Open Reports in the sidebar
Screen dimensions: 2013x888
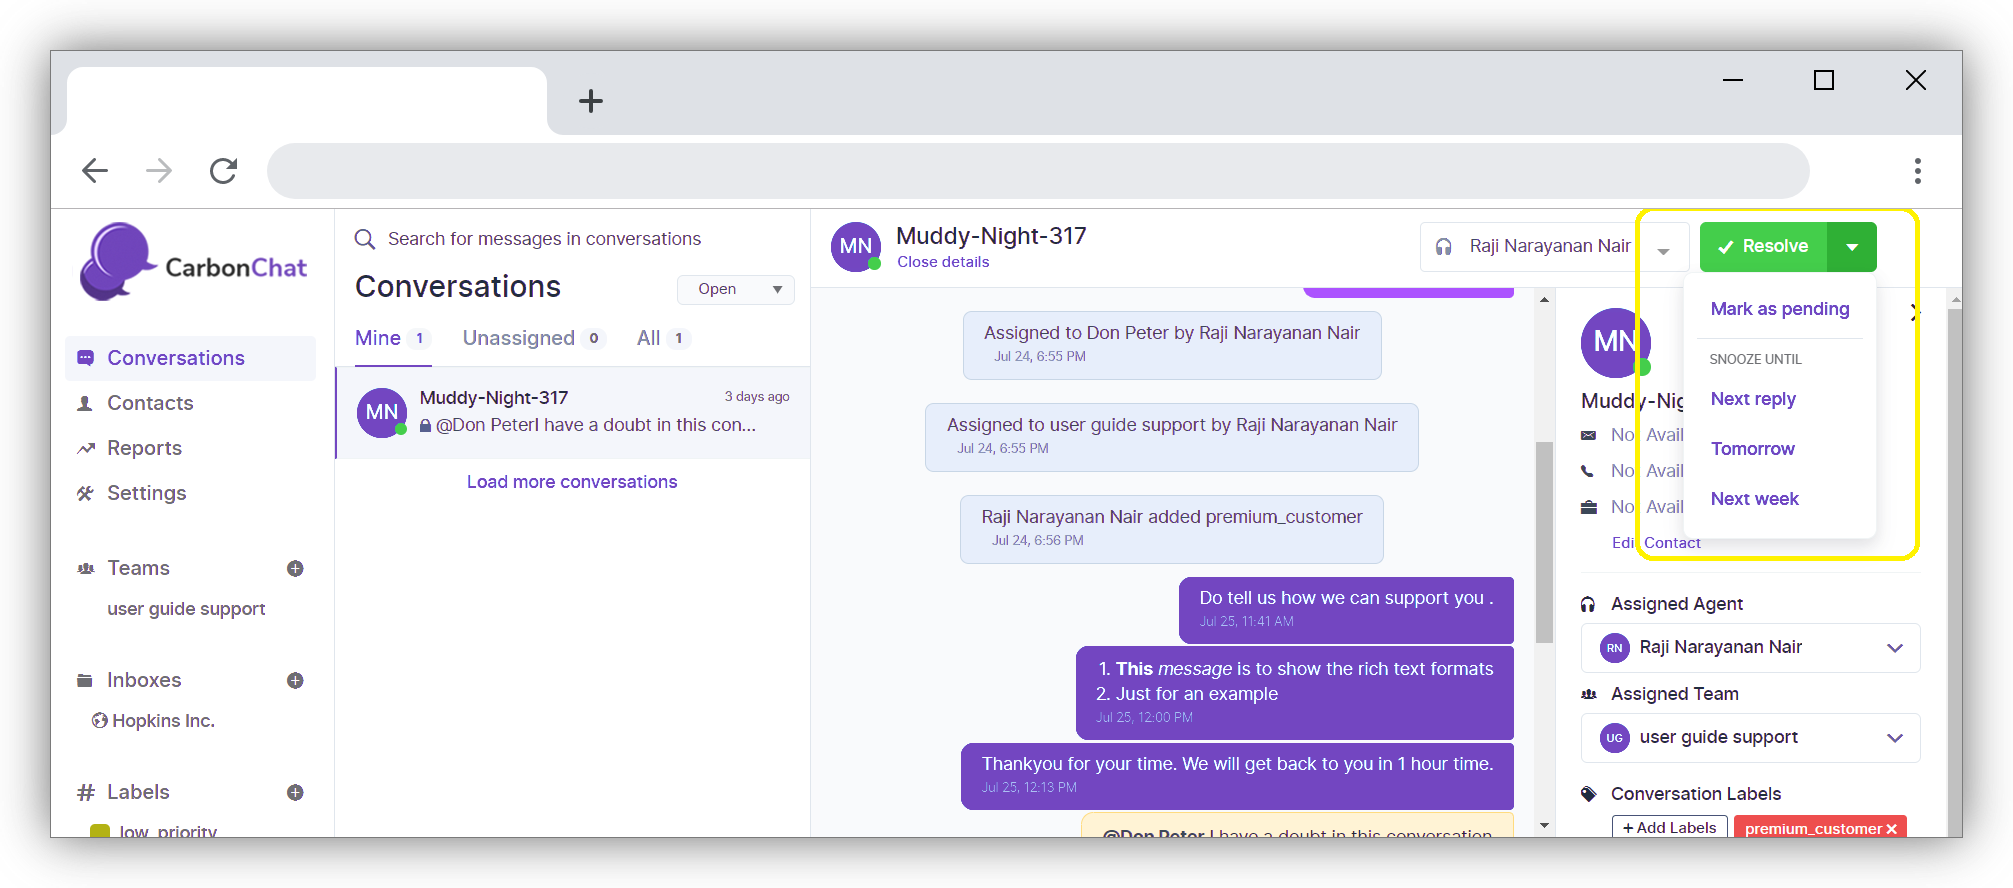click(x=144, y=448)
